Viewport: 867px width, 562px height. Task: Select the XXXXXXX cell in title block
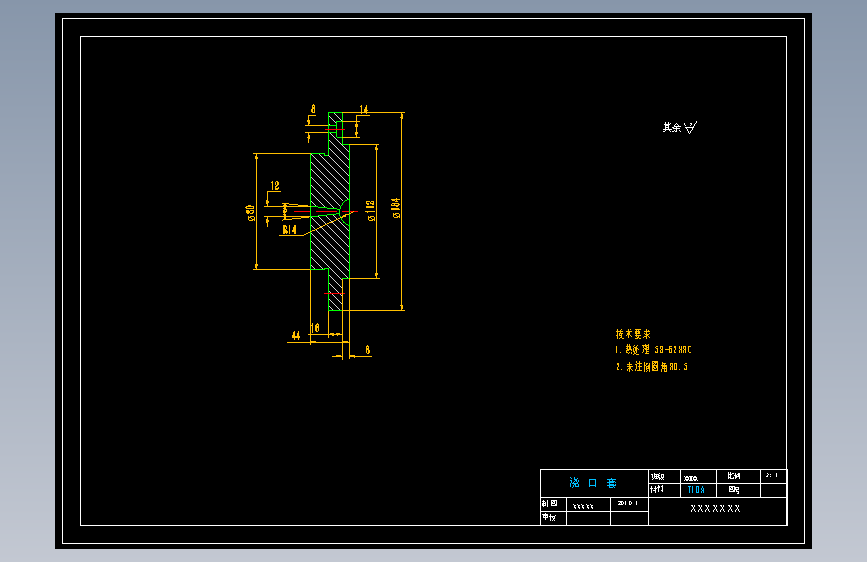715,508
